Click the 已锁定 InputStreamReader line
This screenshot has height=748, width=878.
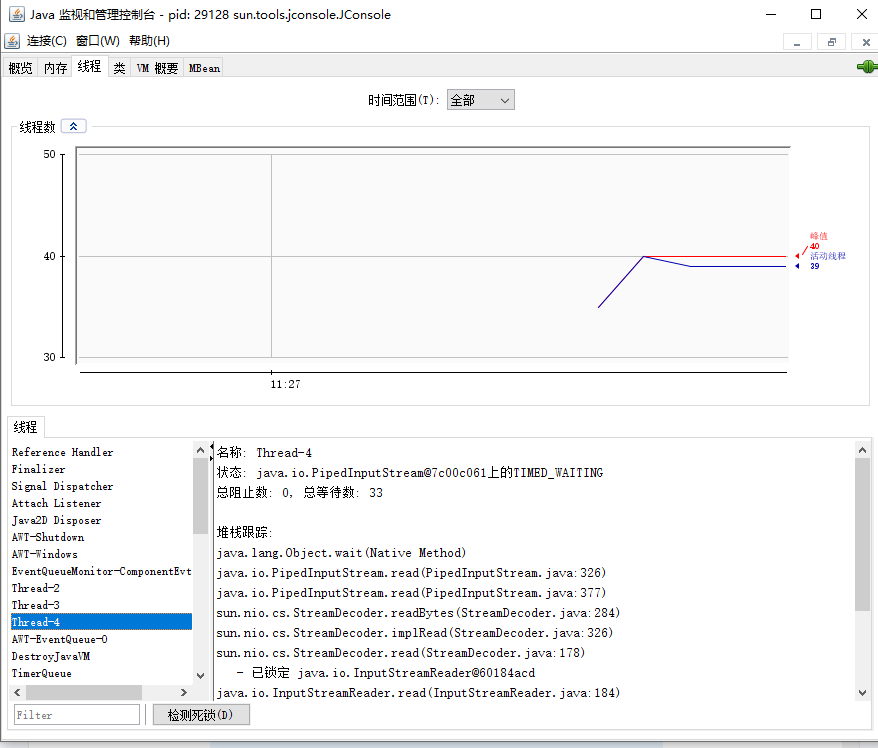386,673
